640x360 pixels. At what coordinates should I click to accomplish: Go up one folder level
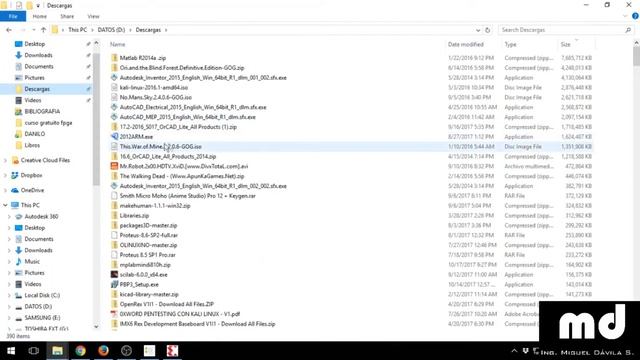[x=43, y=30]
